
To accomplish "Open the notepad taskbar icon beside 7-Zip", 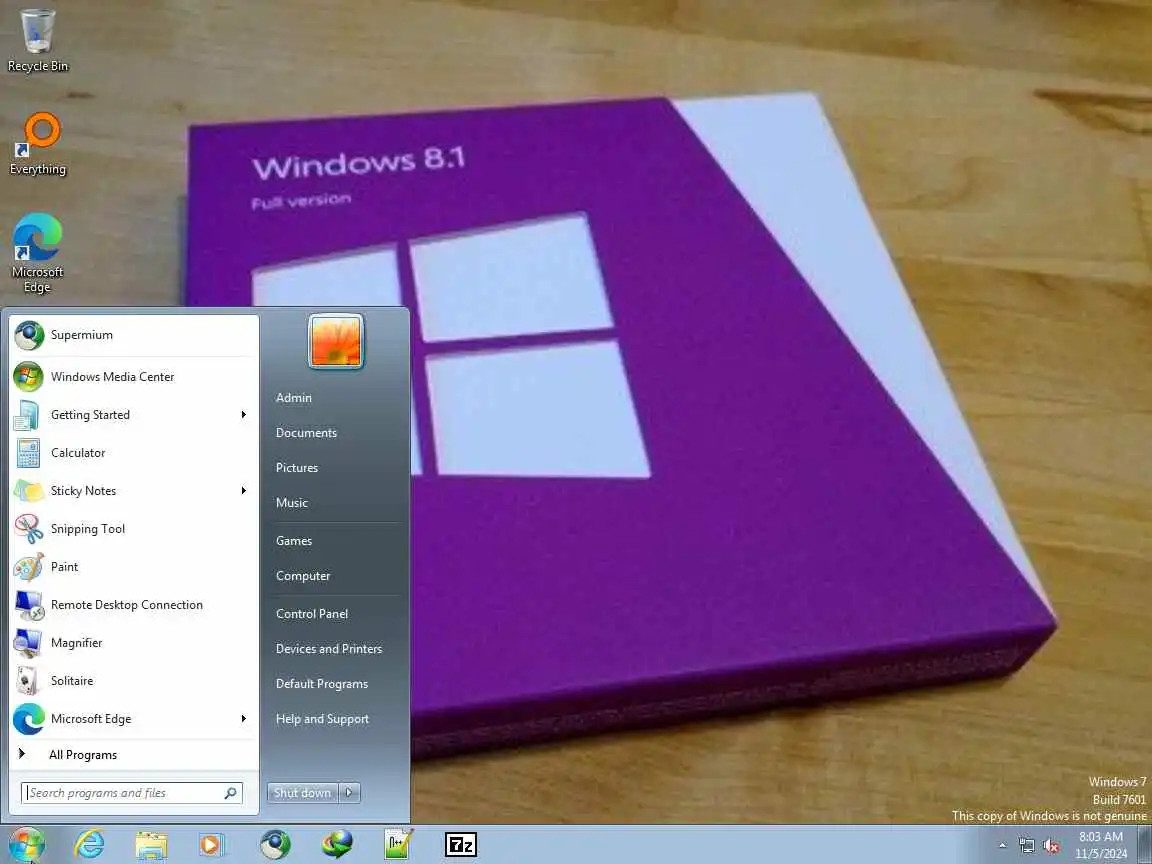I will tap(399, 845).
